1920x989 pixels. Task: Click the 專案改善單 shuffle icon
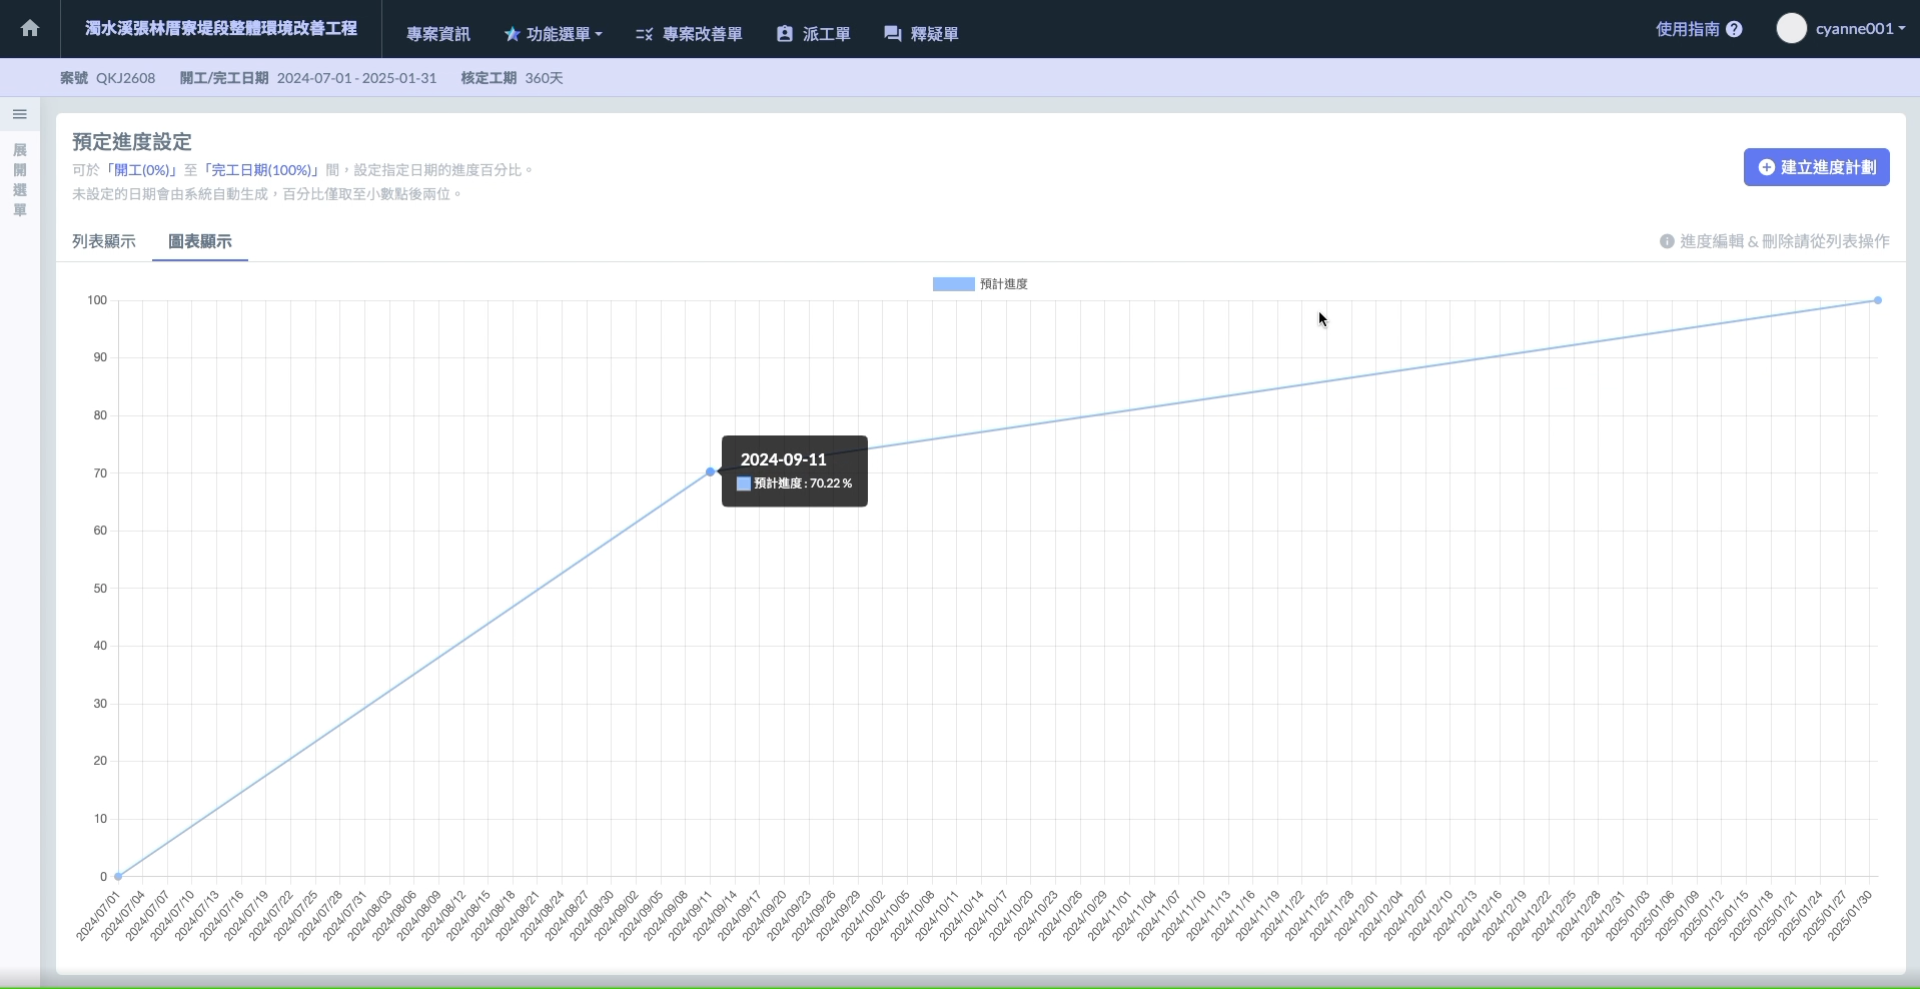click(x=644, y=34)
